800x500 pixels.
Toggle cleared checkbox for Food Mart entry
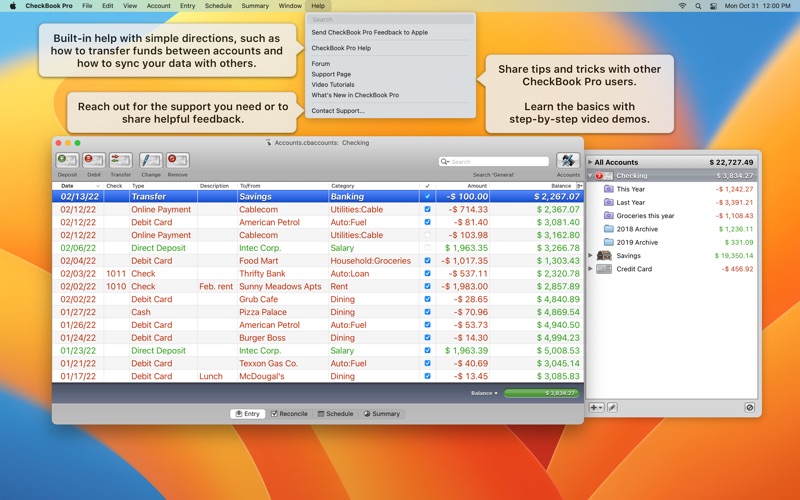(x=428, y=260)
